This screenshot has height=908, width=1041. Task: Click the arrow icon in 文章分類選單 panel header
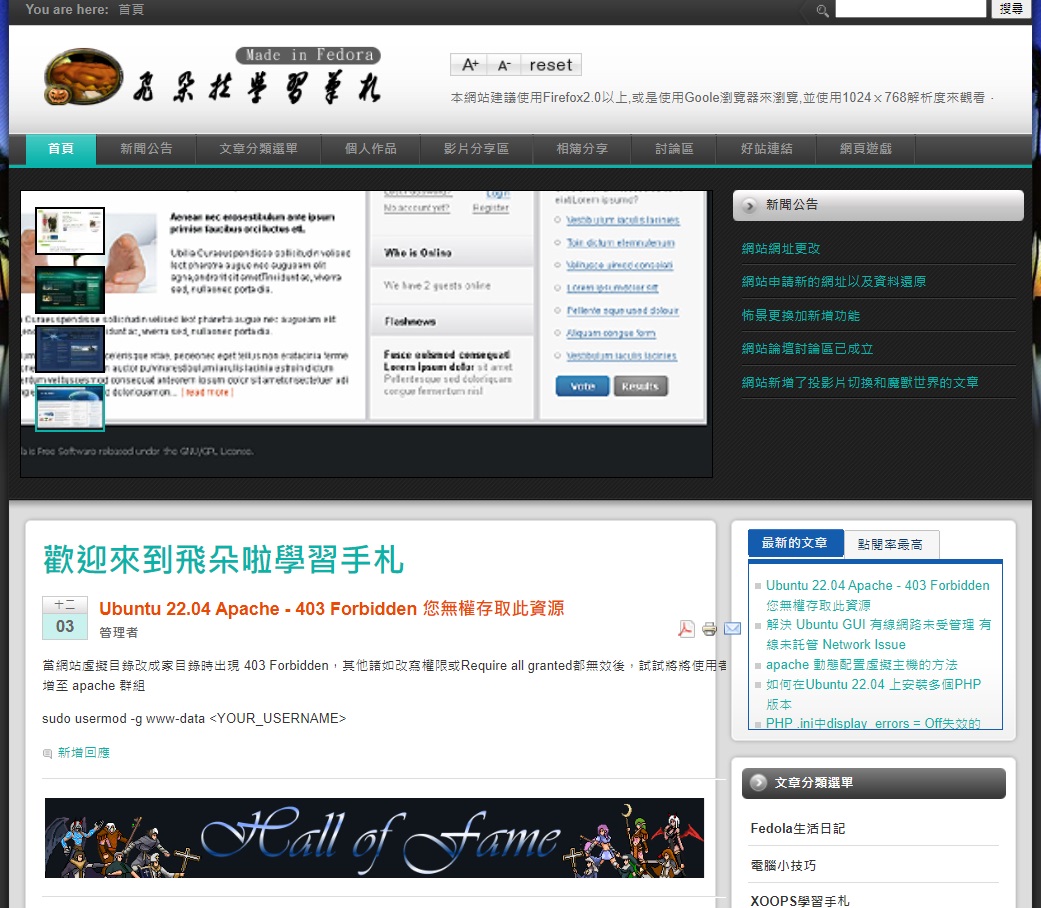759,783
